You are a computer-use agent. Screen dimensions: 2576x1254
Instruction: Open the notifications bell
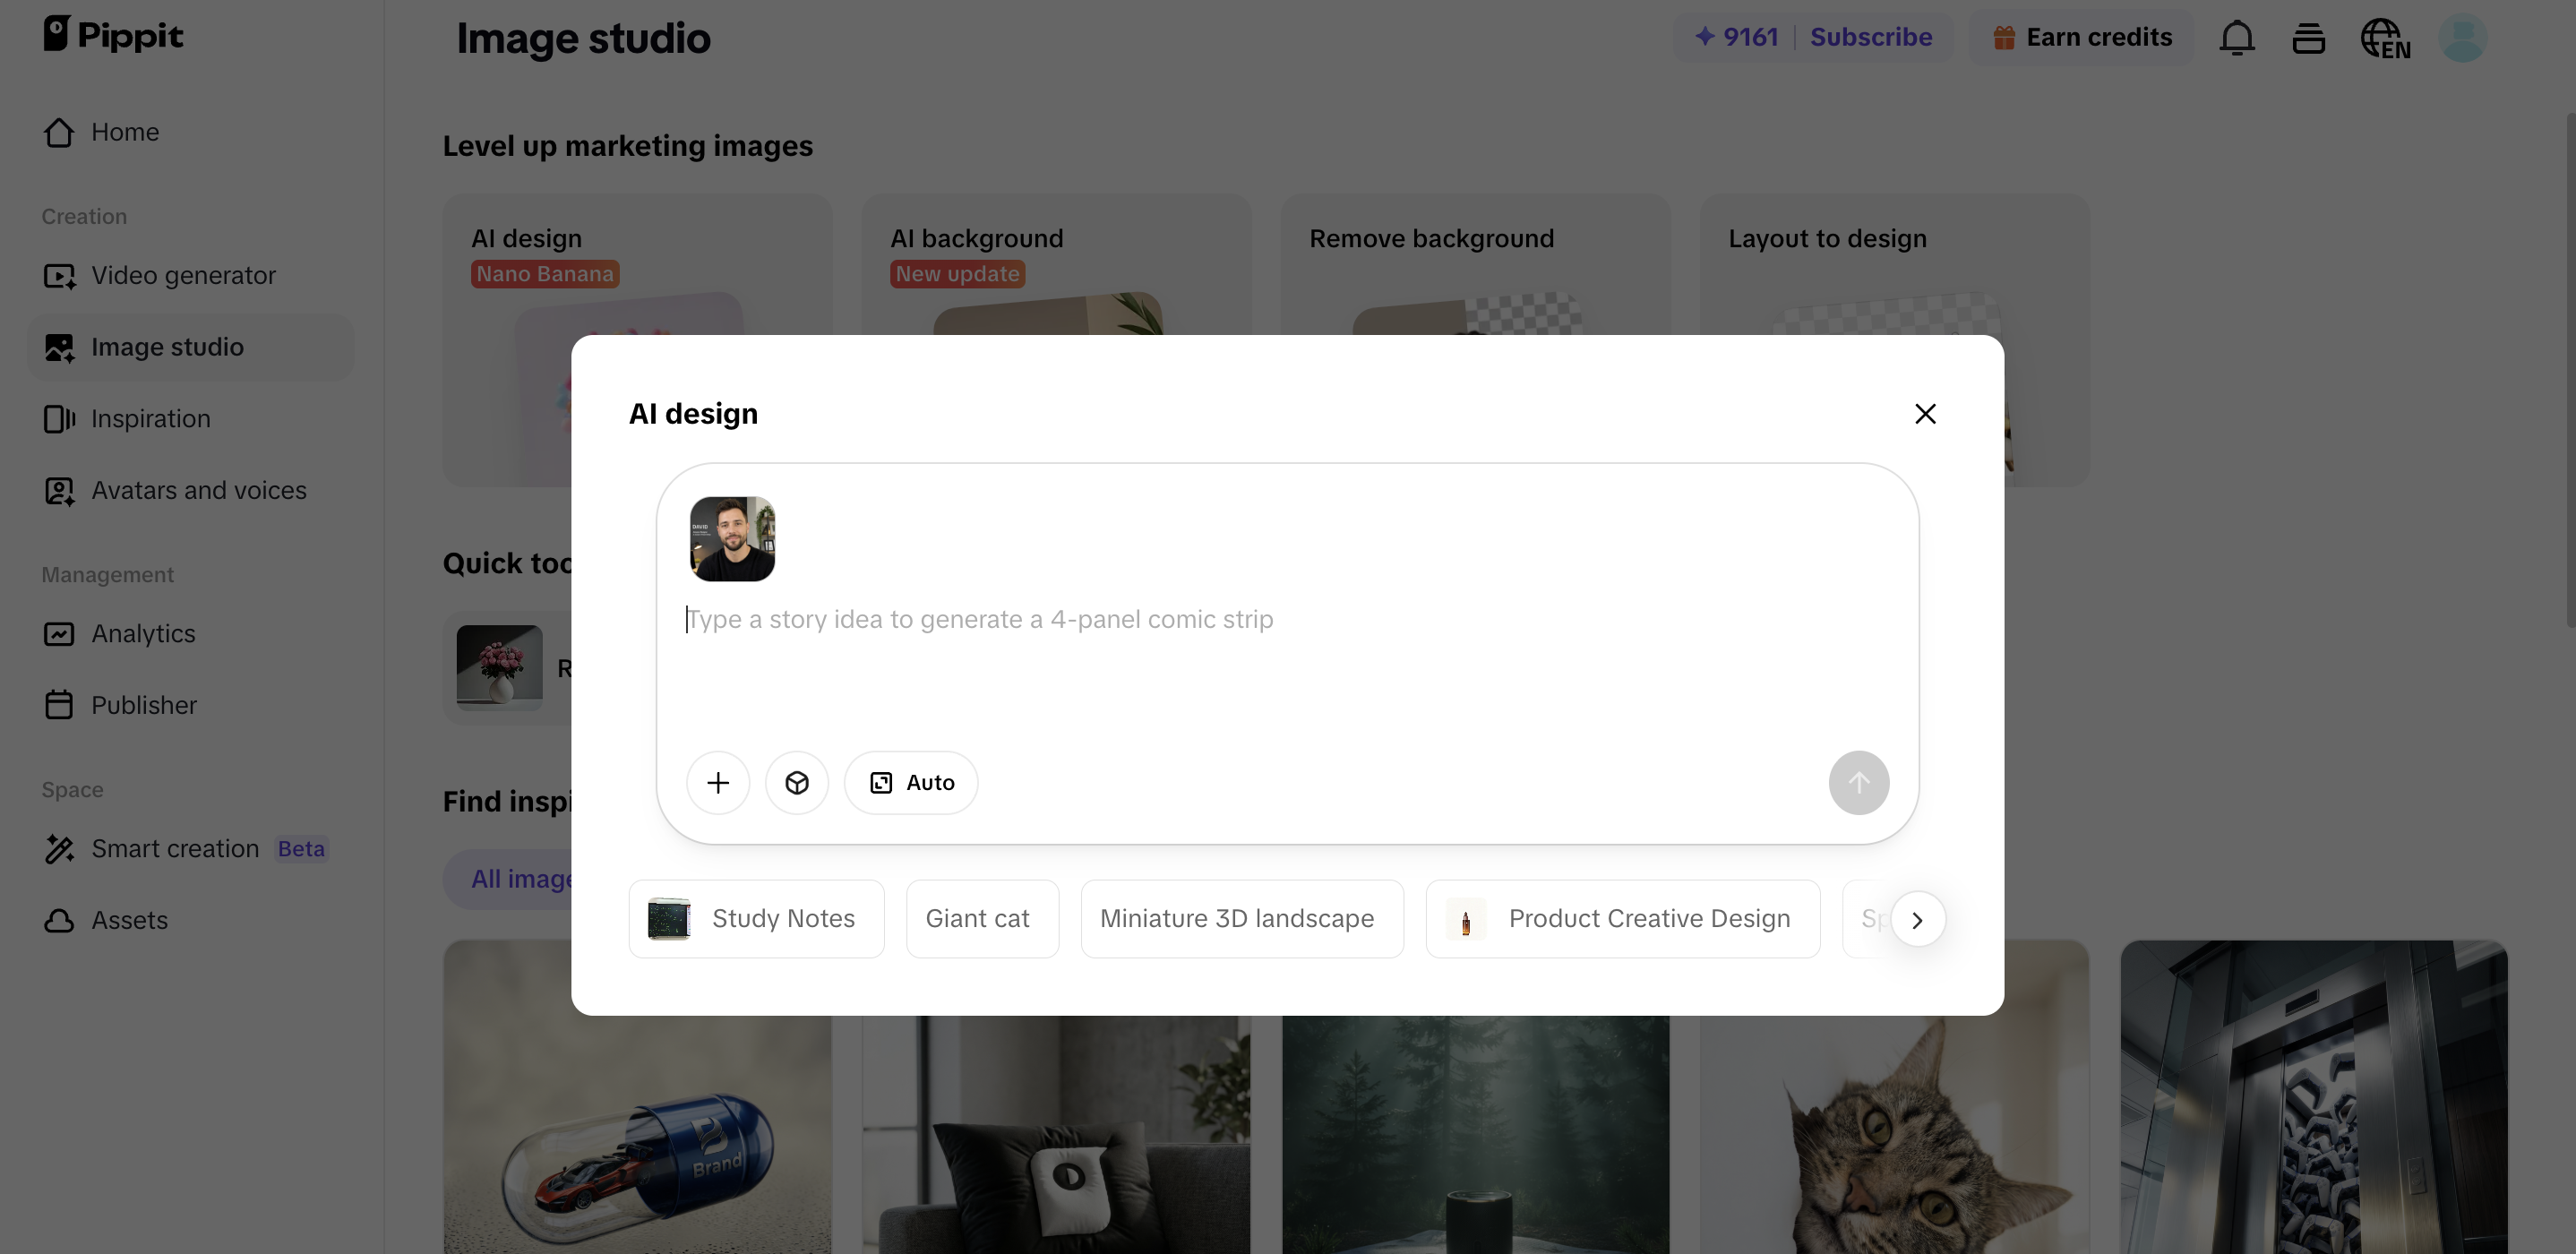tap(2237, 38)
